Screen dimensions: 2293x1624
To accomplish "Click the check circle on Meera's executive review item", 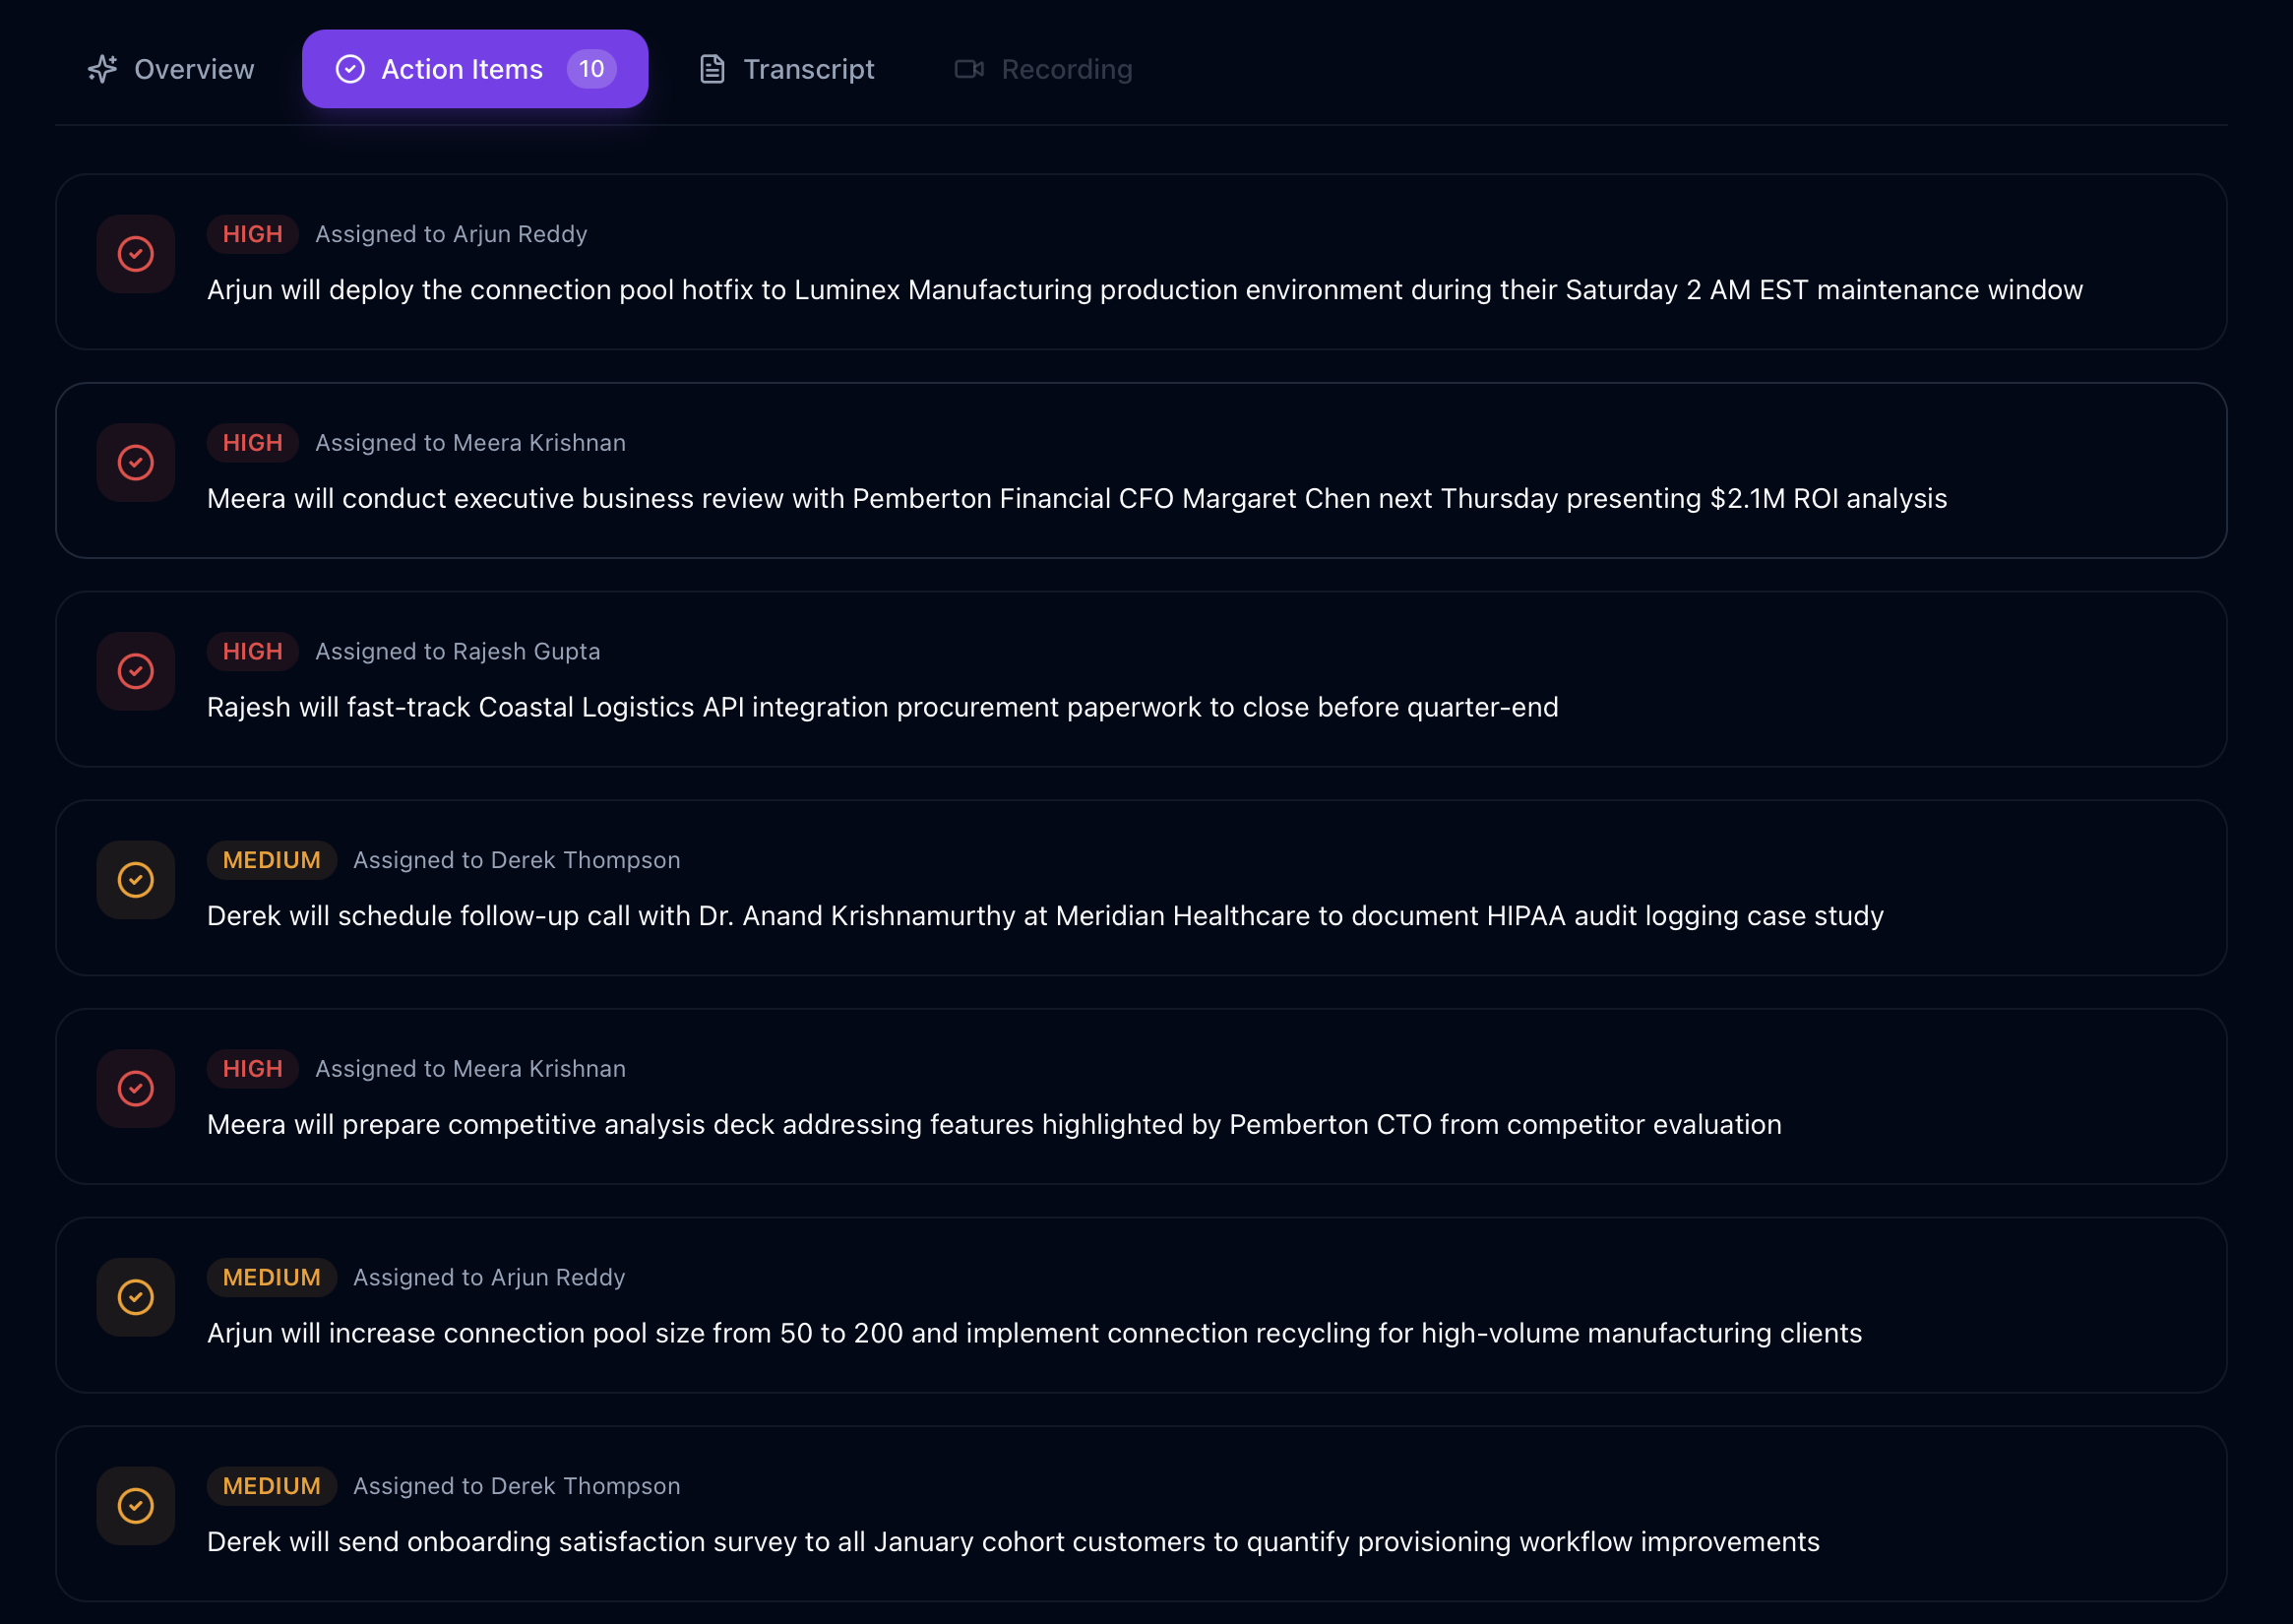I will [x=135, y=462].
